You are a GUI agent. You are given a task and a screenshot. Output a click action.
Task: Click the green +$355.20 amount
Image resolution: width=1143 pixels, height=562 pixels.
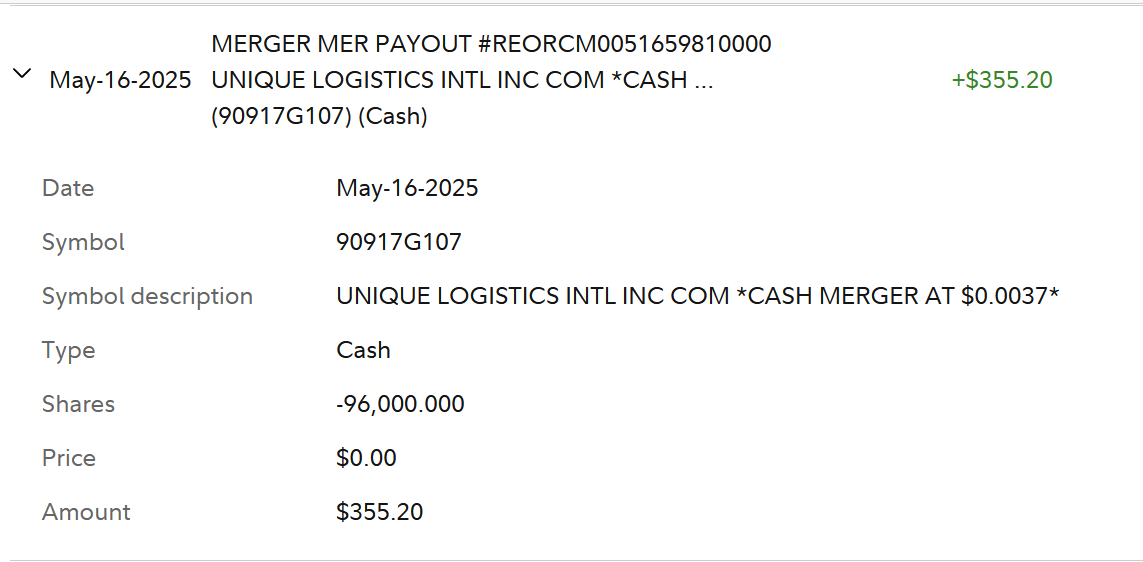click(x=1002, y=80)
